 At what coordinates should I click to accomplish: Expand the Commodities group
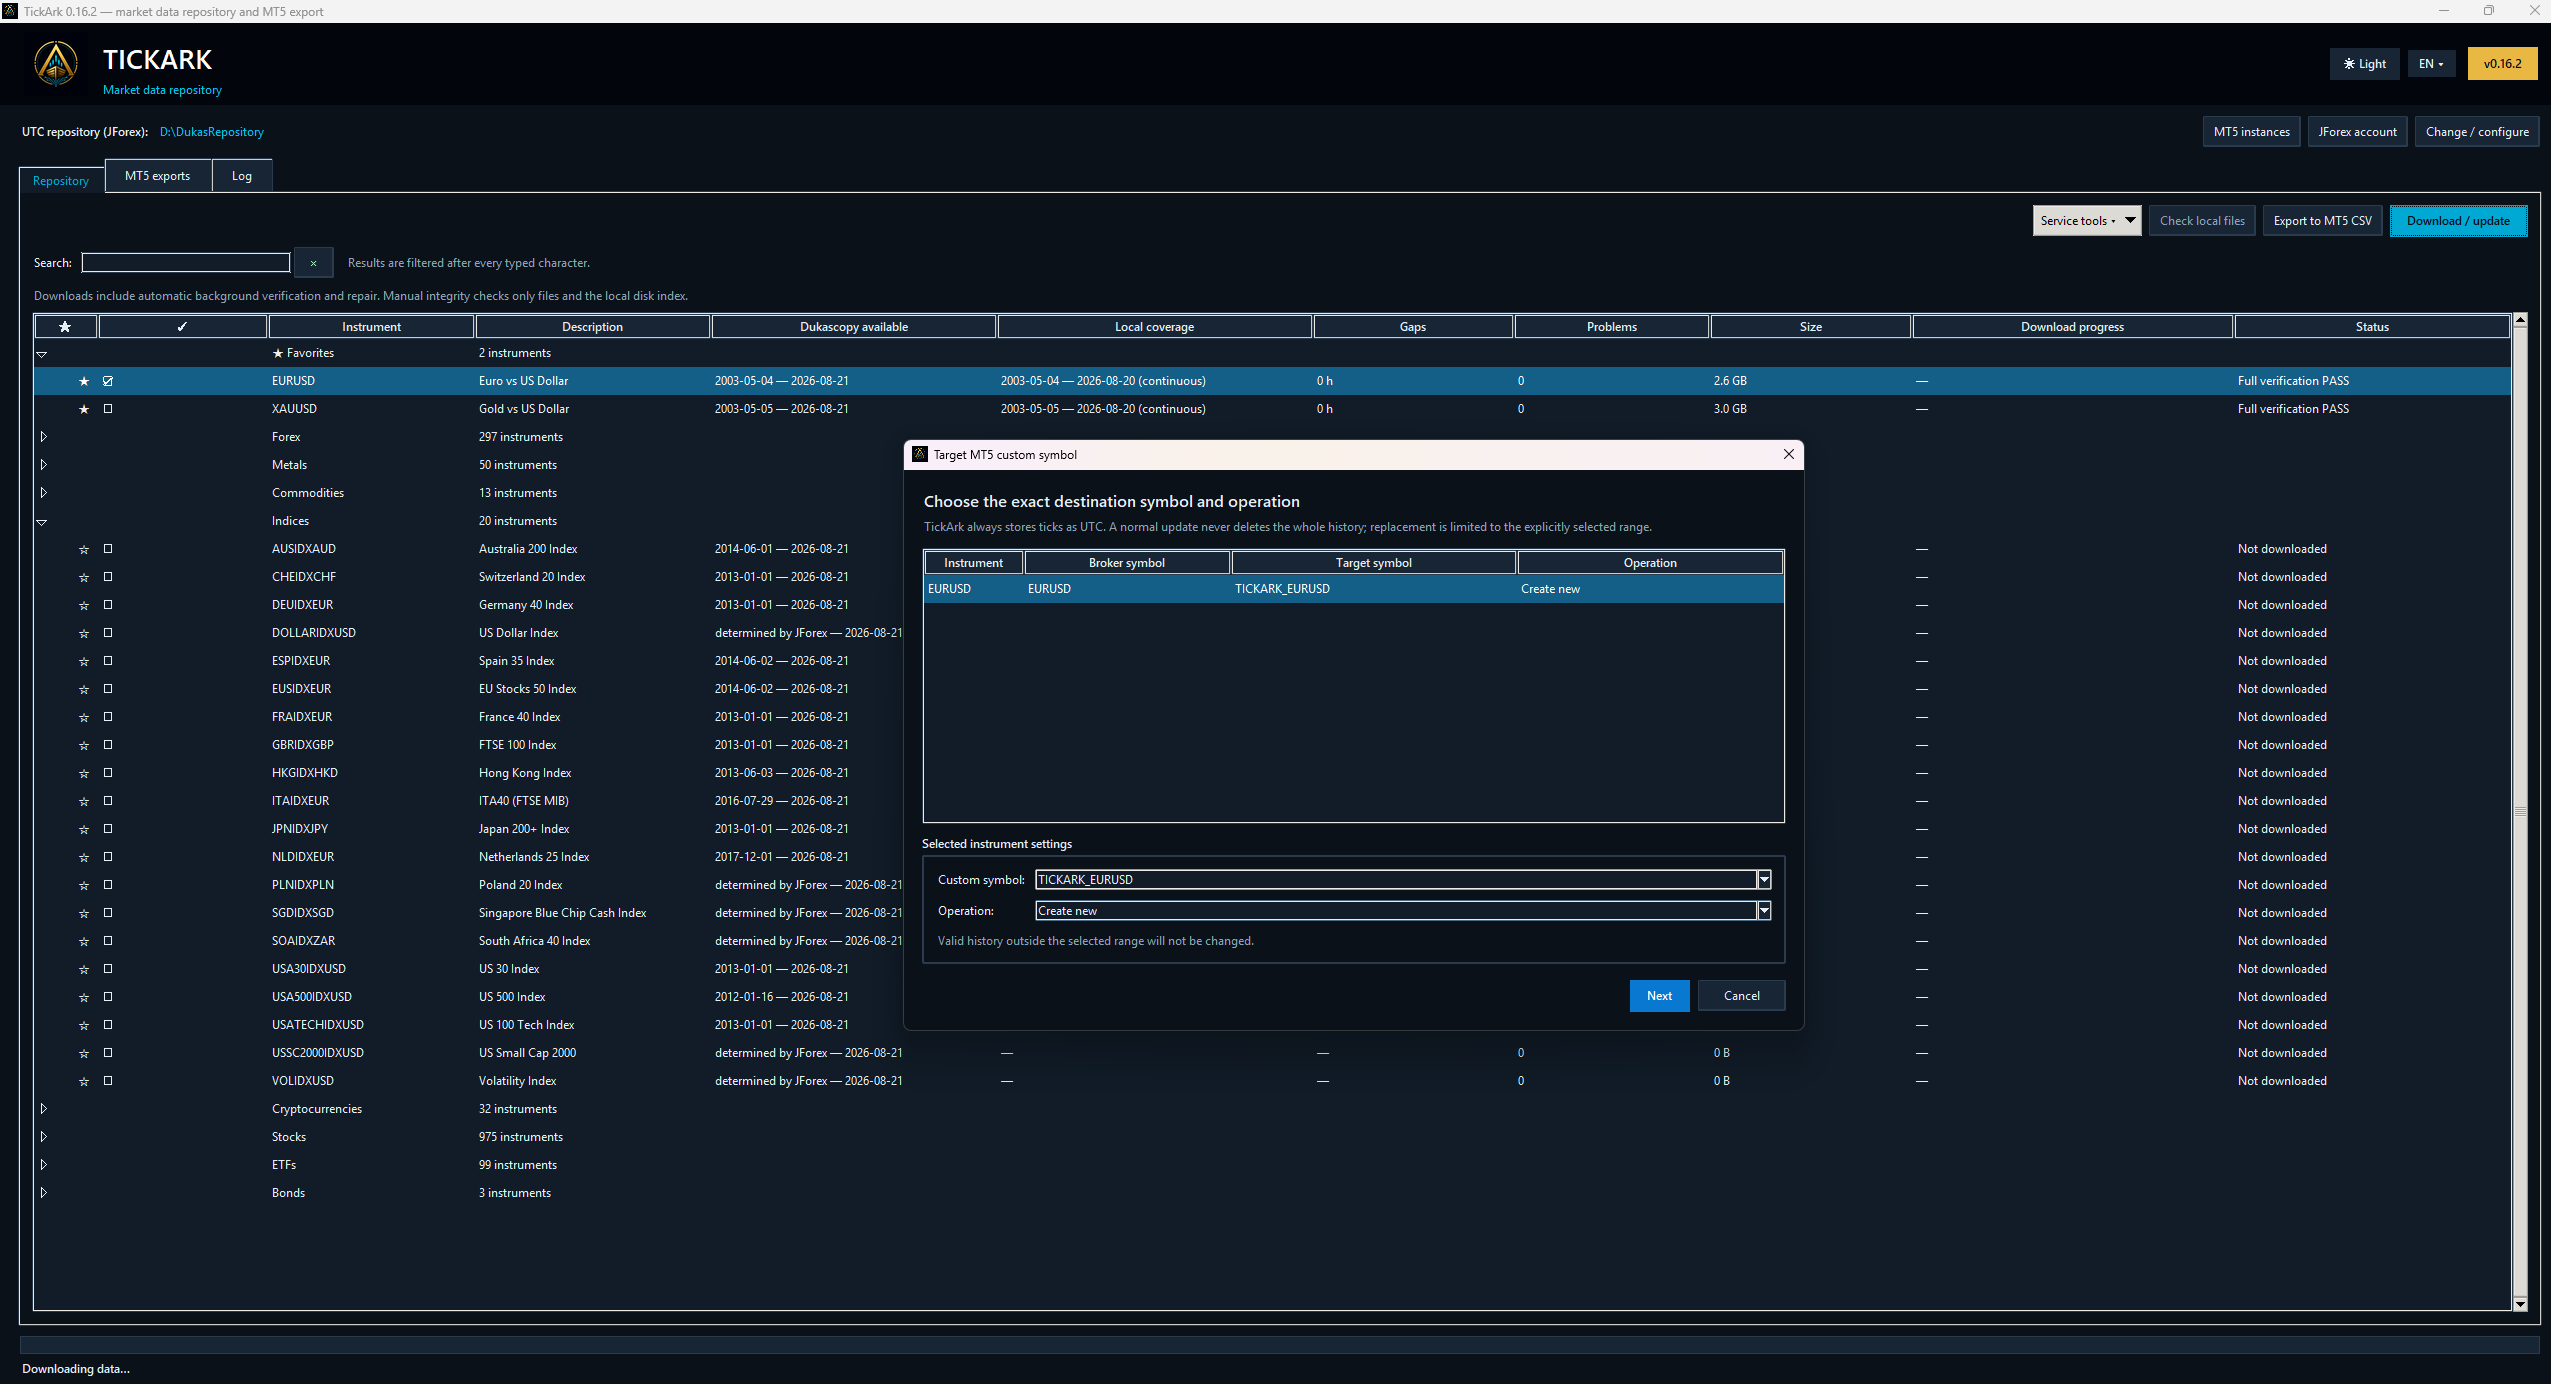click(43, 493)
